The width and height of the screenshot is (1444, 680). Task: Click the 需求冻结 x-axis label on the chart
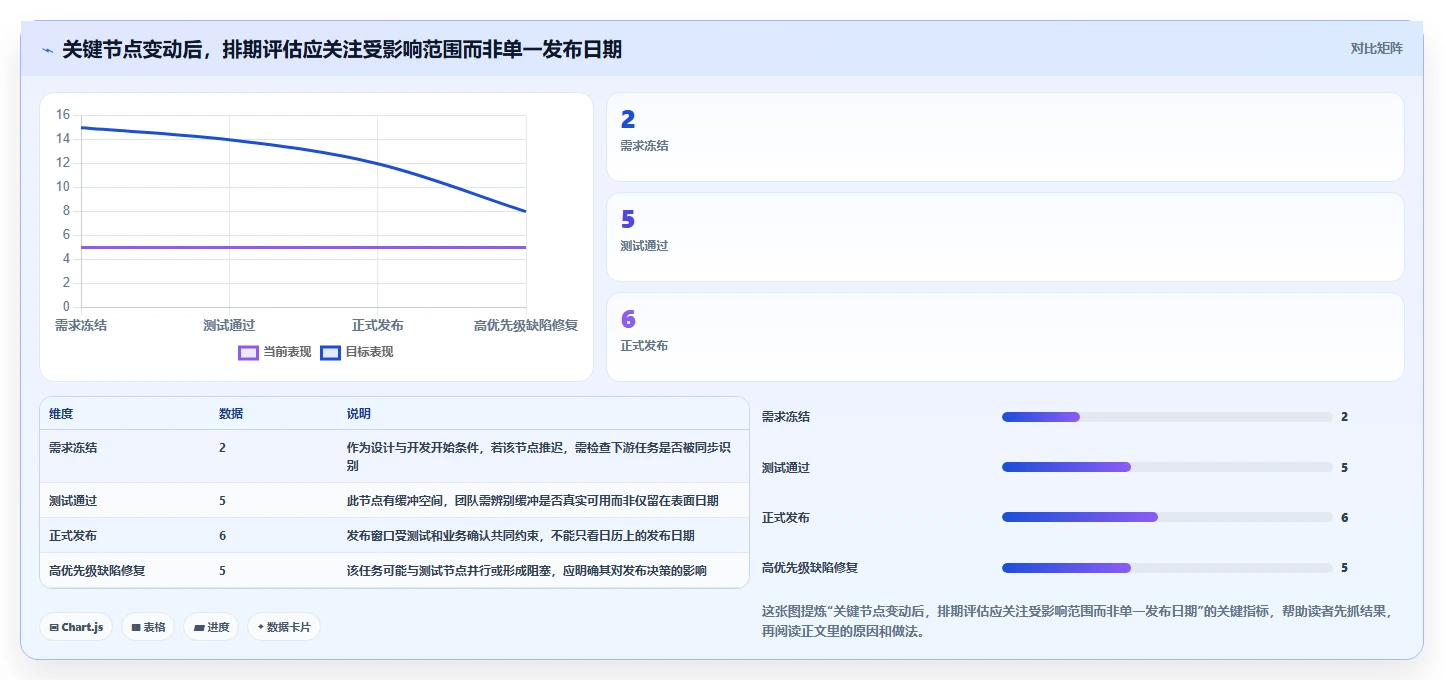click(81, 325)
